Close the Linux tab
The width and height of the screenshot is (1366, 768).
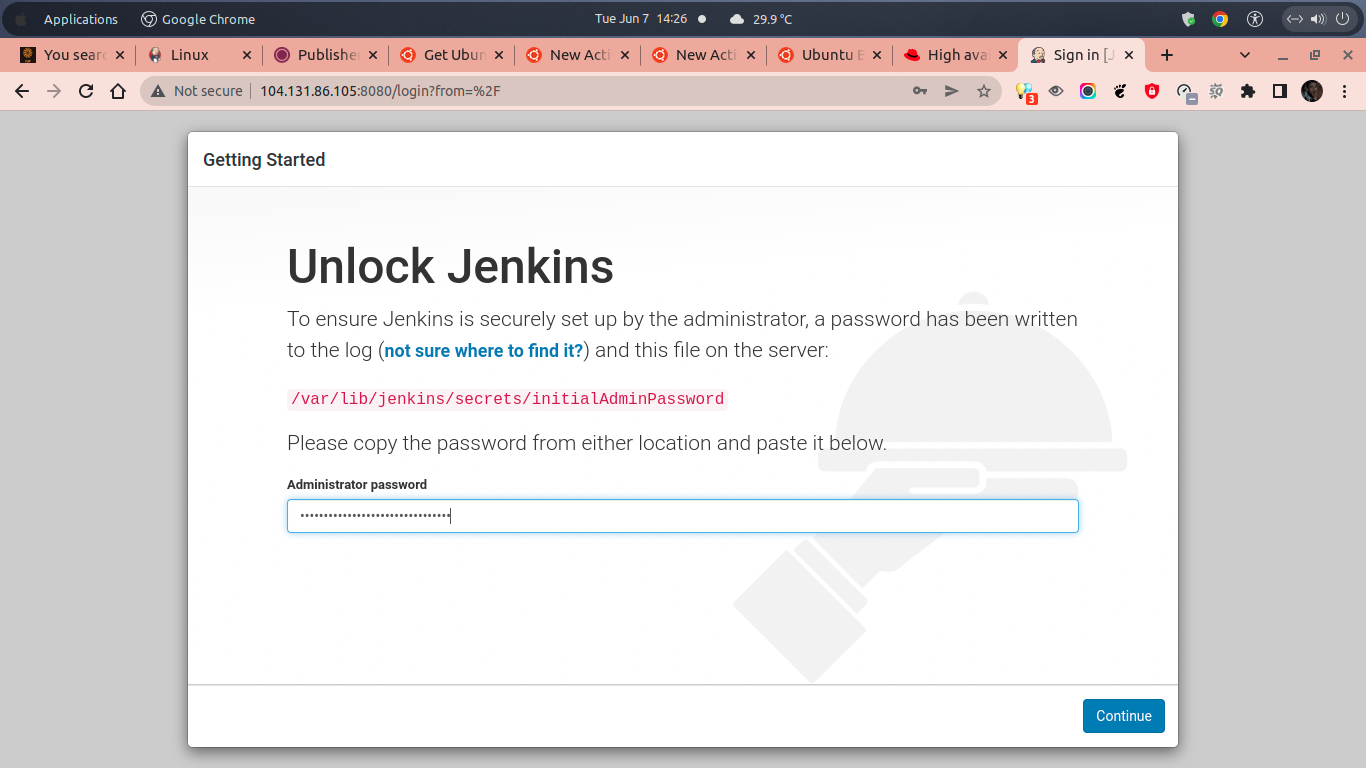pyautogui.click(x=247, y=55)
